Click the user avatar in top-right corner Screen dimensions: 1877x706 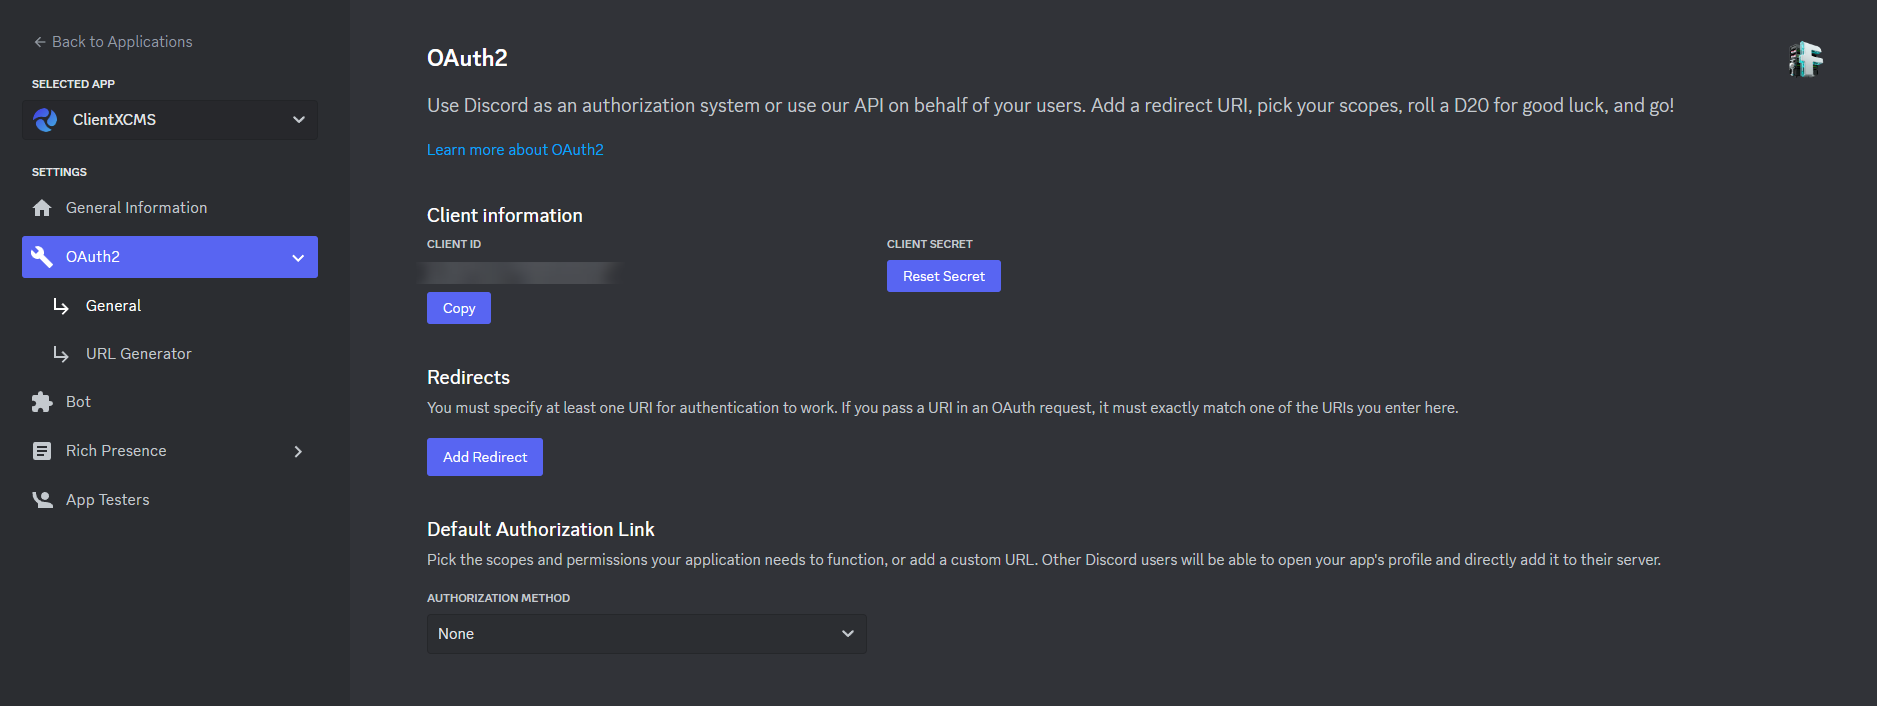tap(1806, 59)
